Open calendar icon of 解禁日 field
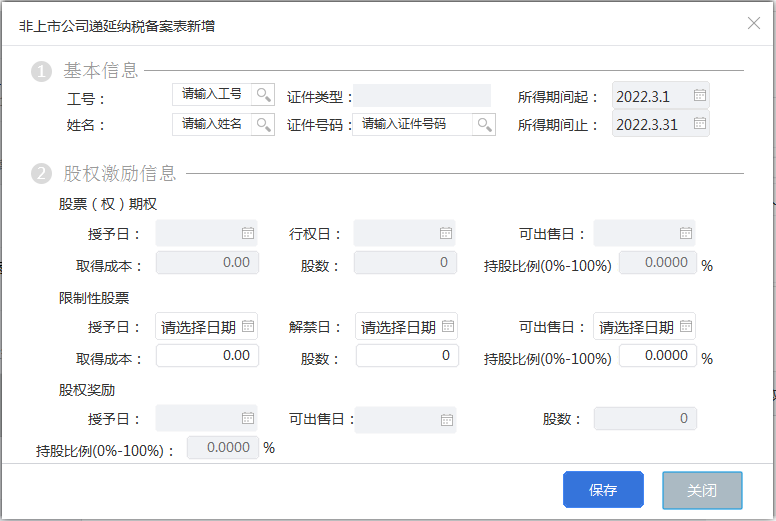This screenshot has height=521, width=776. tap(448, 326)
